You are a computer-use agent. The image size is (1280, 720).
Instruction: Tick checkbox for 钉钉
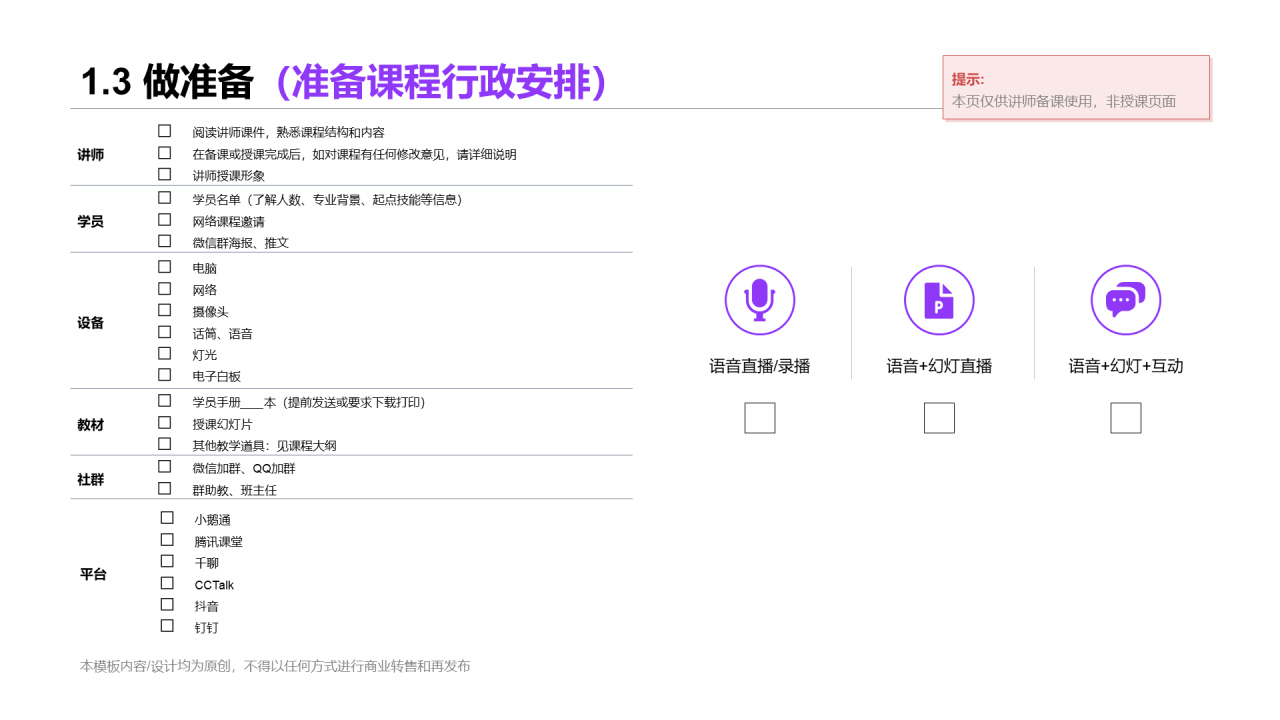(x=167, y=626)
